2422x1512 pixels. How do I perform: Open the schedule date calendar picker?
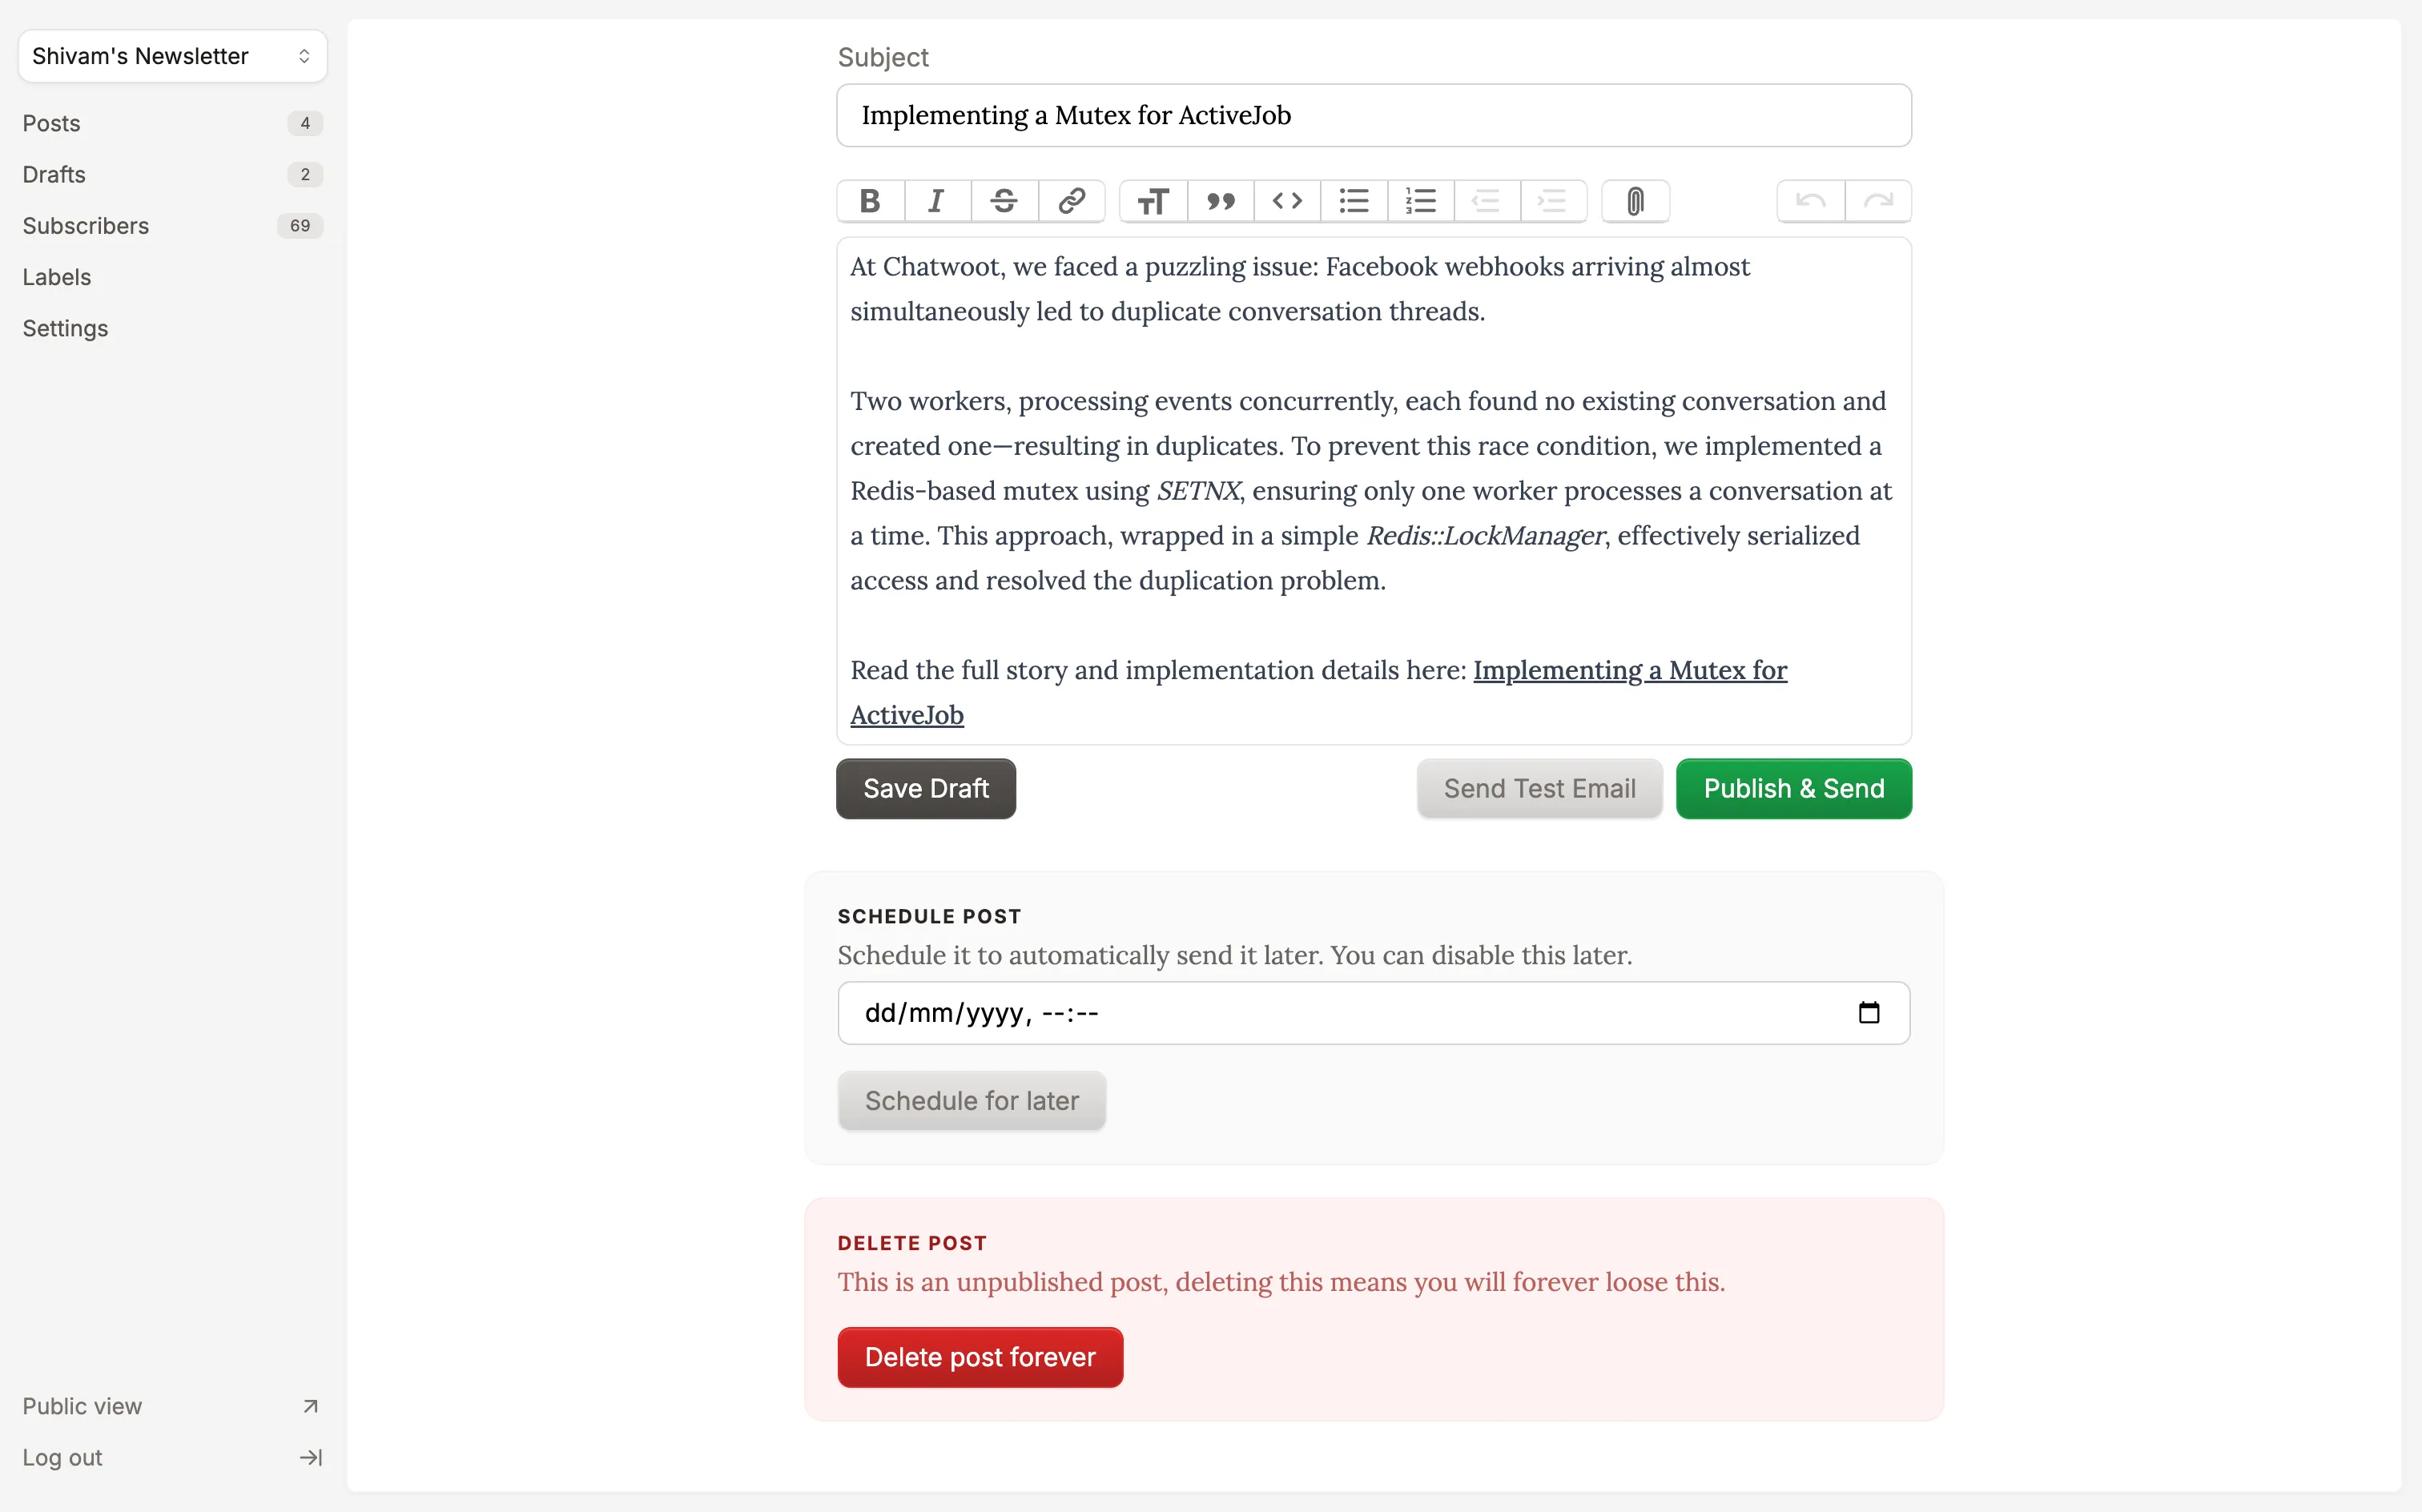[1868, 1012]
